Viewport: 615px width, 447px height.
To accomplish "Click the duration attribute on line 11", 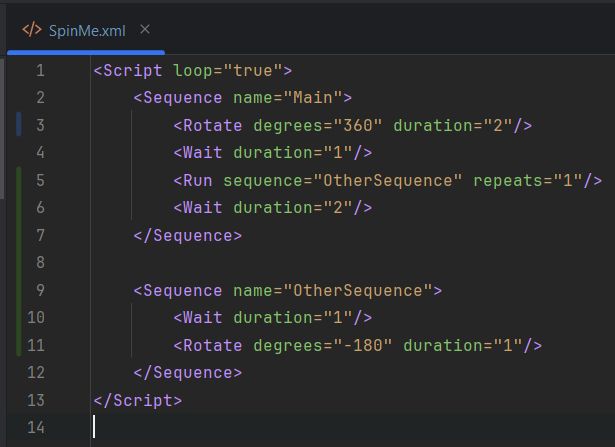I will click(443, 345).
